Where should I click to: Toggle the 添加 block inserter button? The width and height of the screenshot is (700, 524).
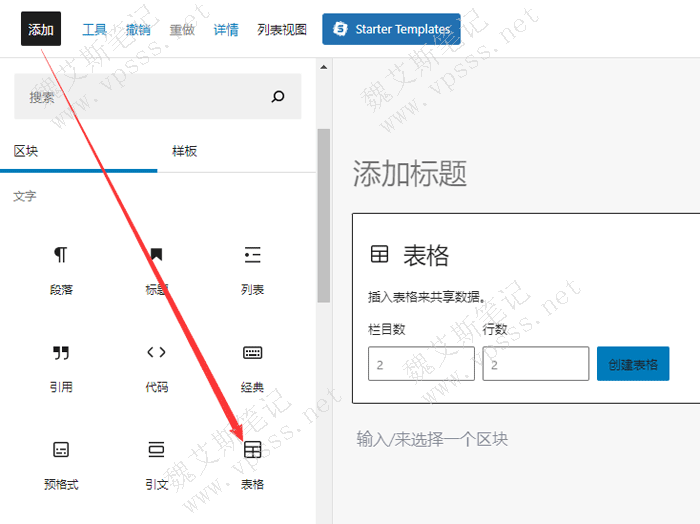[x=41, y=29]
